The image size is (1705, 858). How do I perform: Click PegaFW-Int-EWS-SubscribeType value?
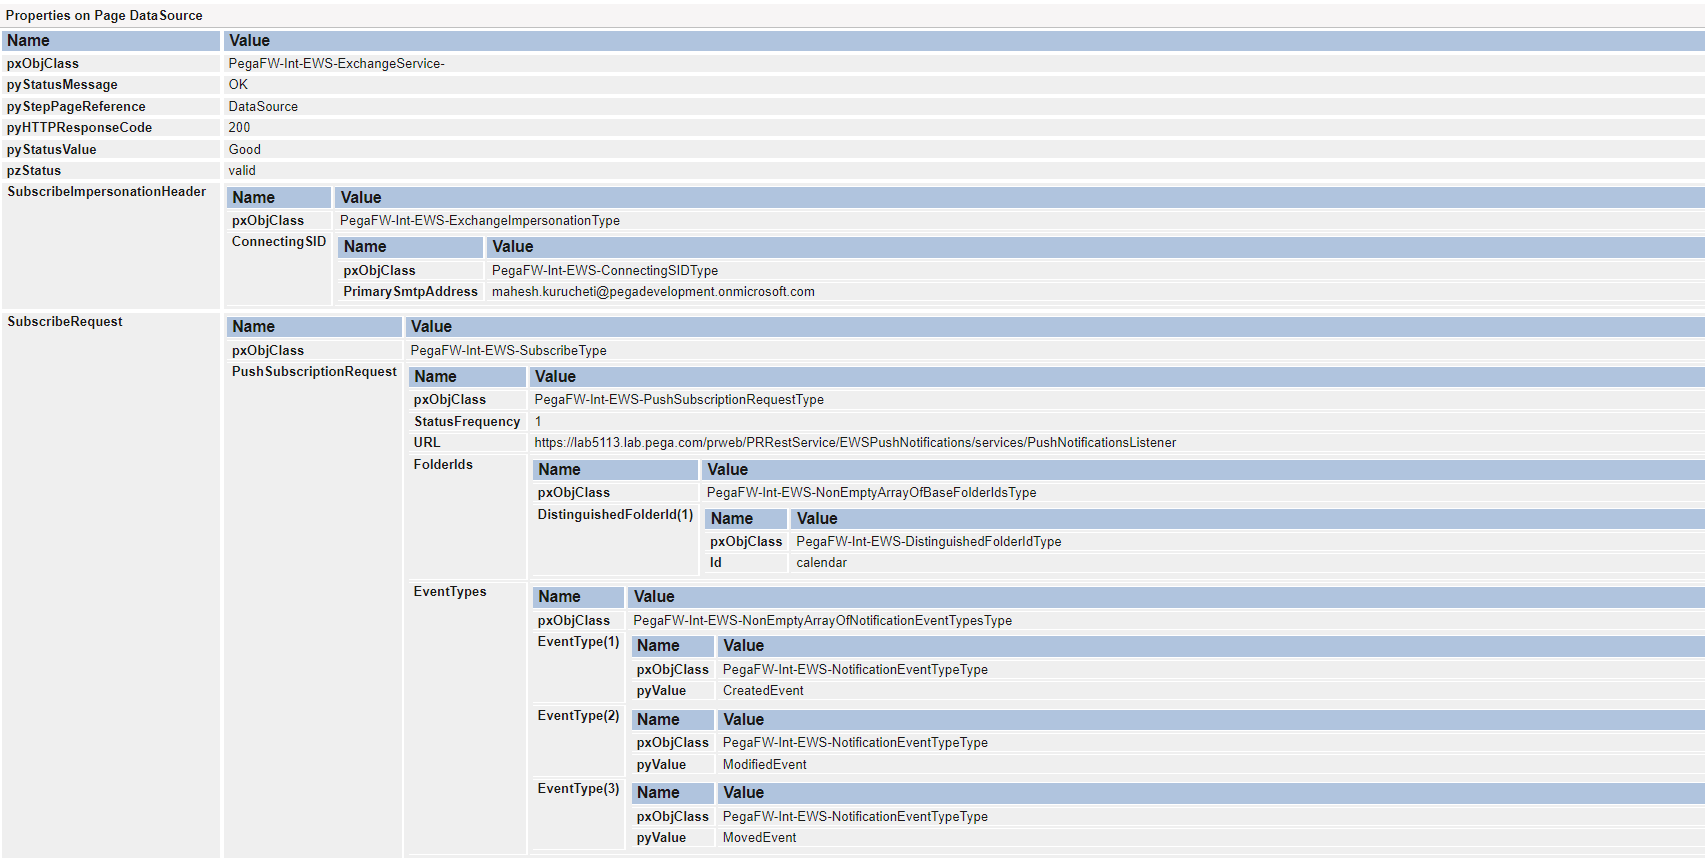pyautogui.click(x=508, y=351)
